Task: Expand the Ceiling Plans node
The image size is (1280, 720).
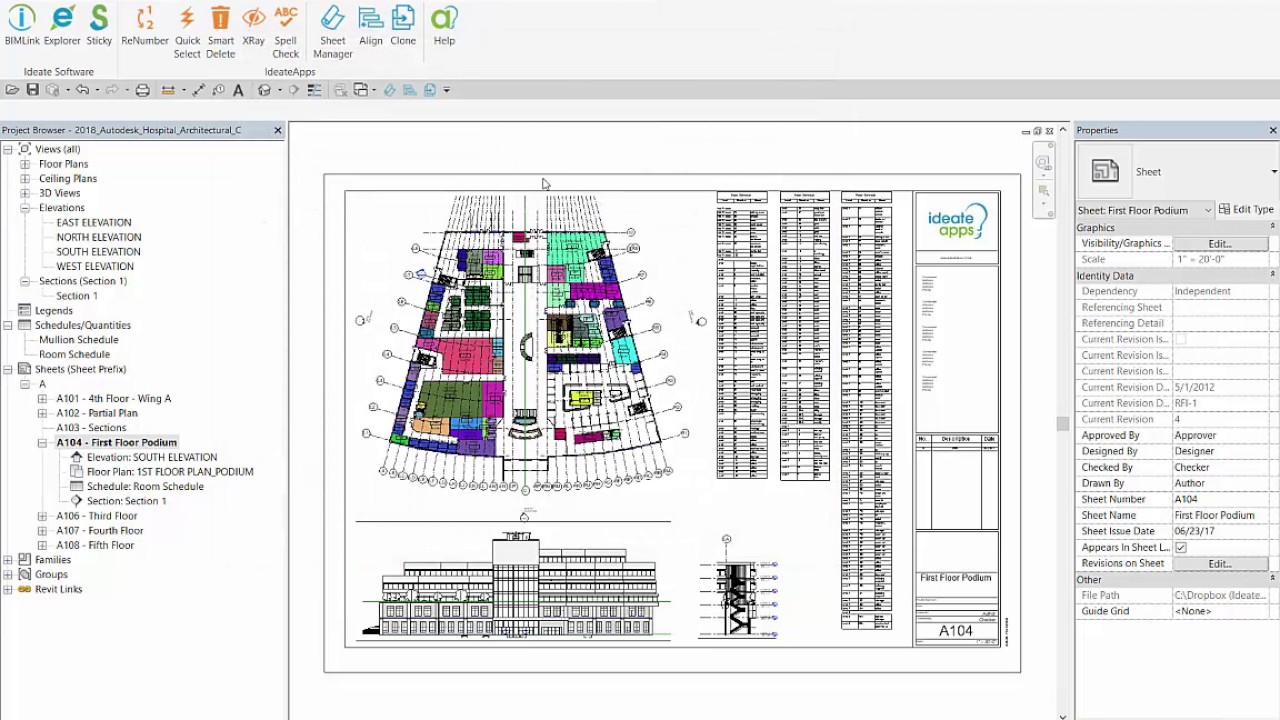Action: click(x=25, y=179)
